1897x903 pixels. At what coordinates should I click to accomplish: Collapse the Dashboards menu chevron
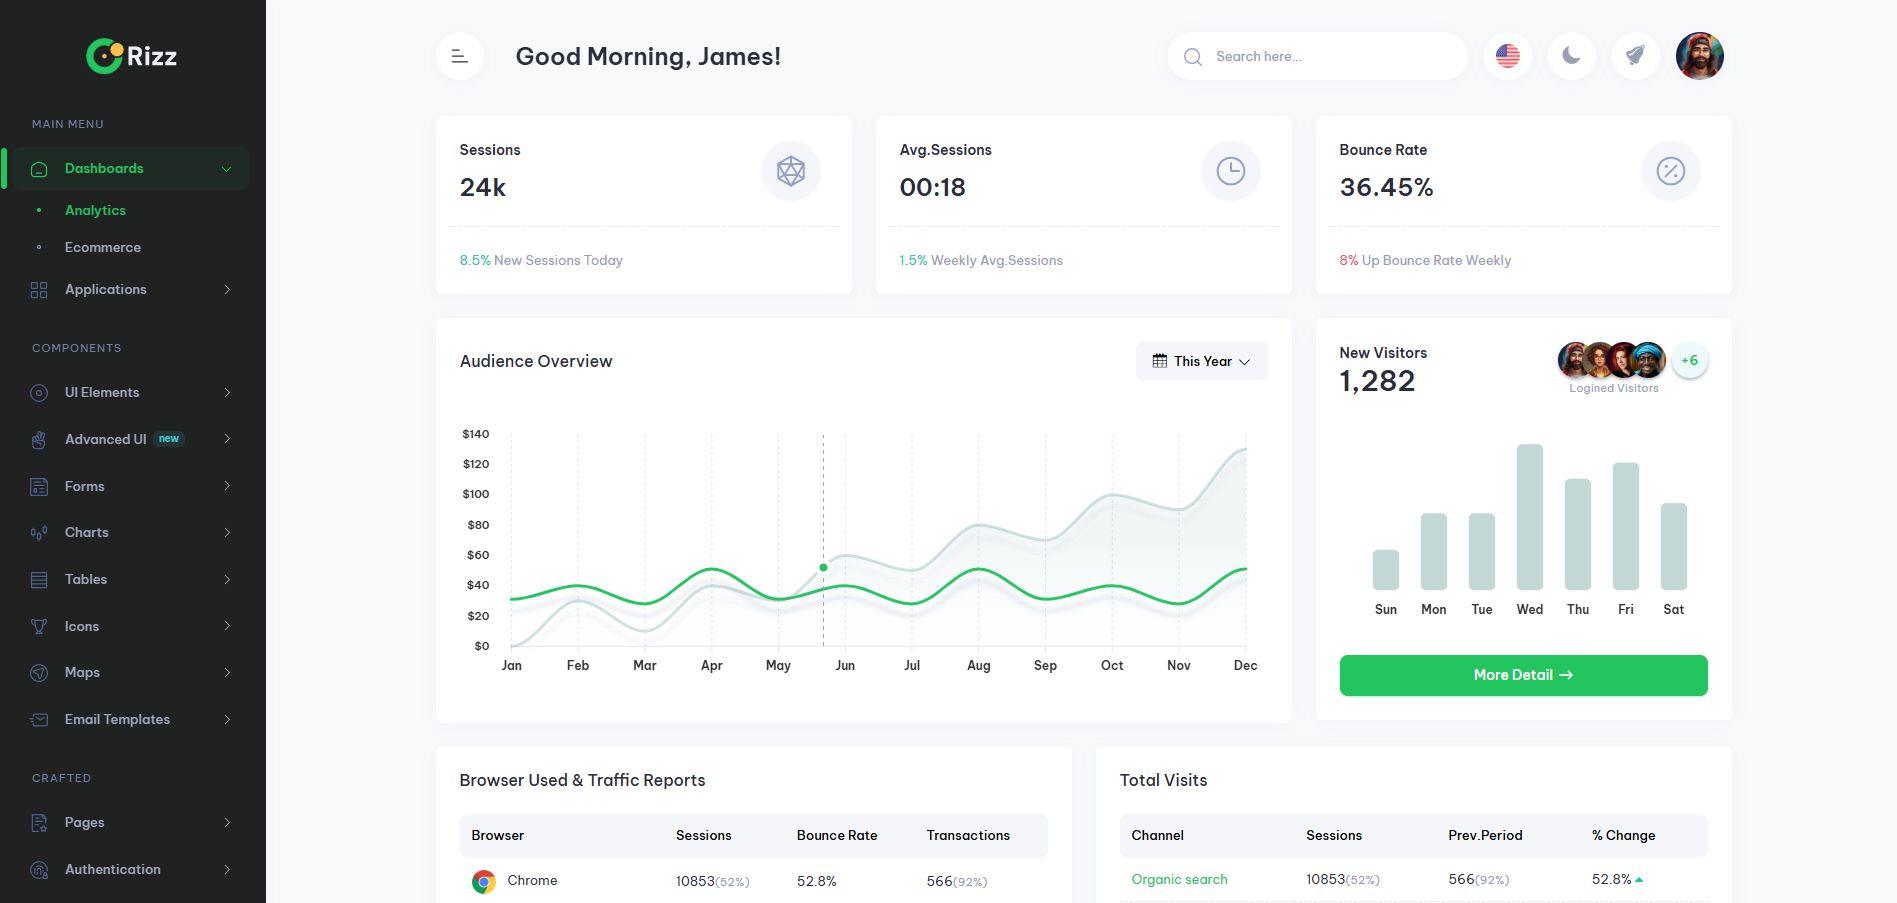click(x=225, y=168)
